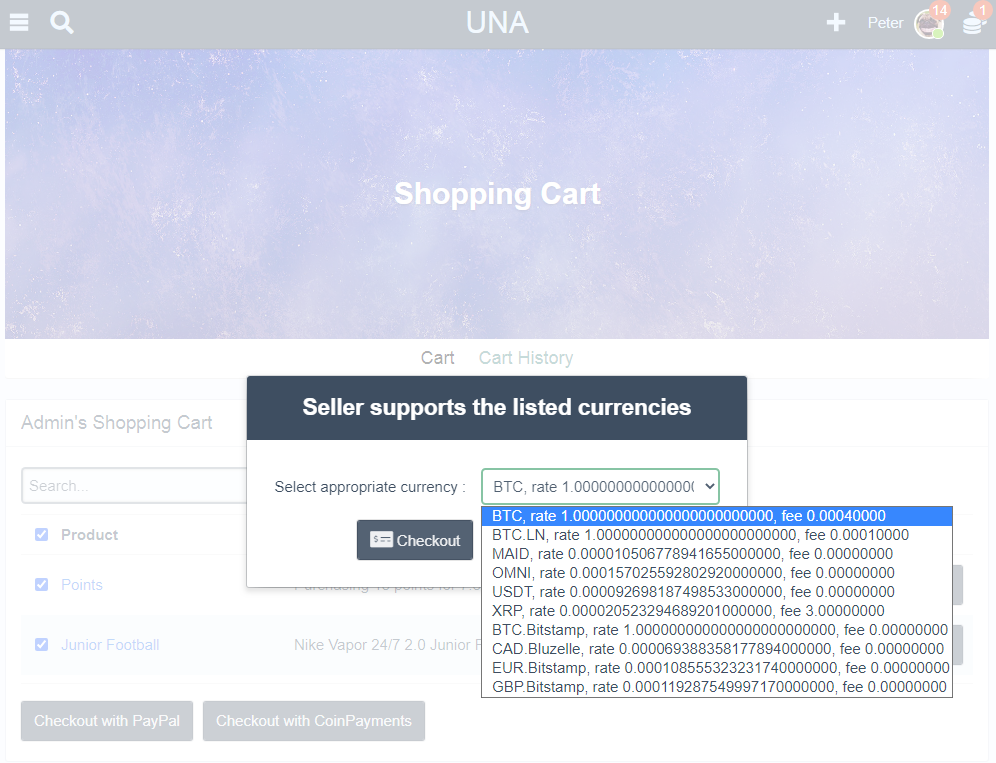996x763 pixels.
Task: Uncheck the Points item checkbox
Action: tap(41, 585)
